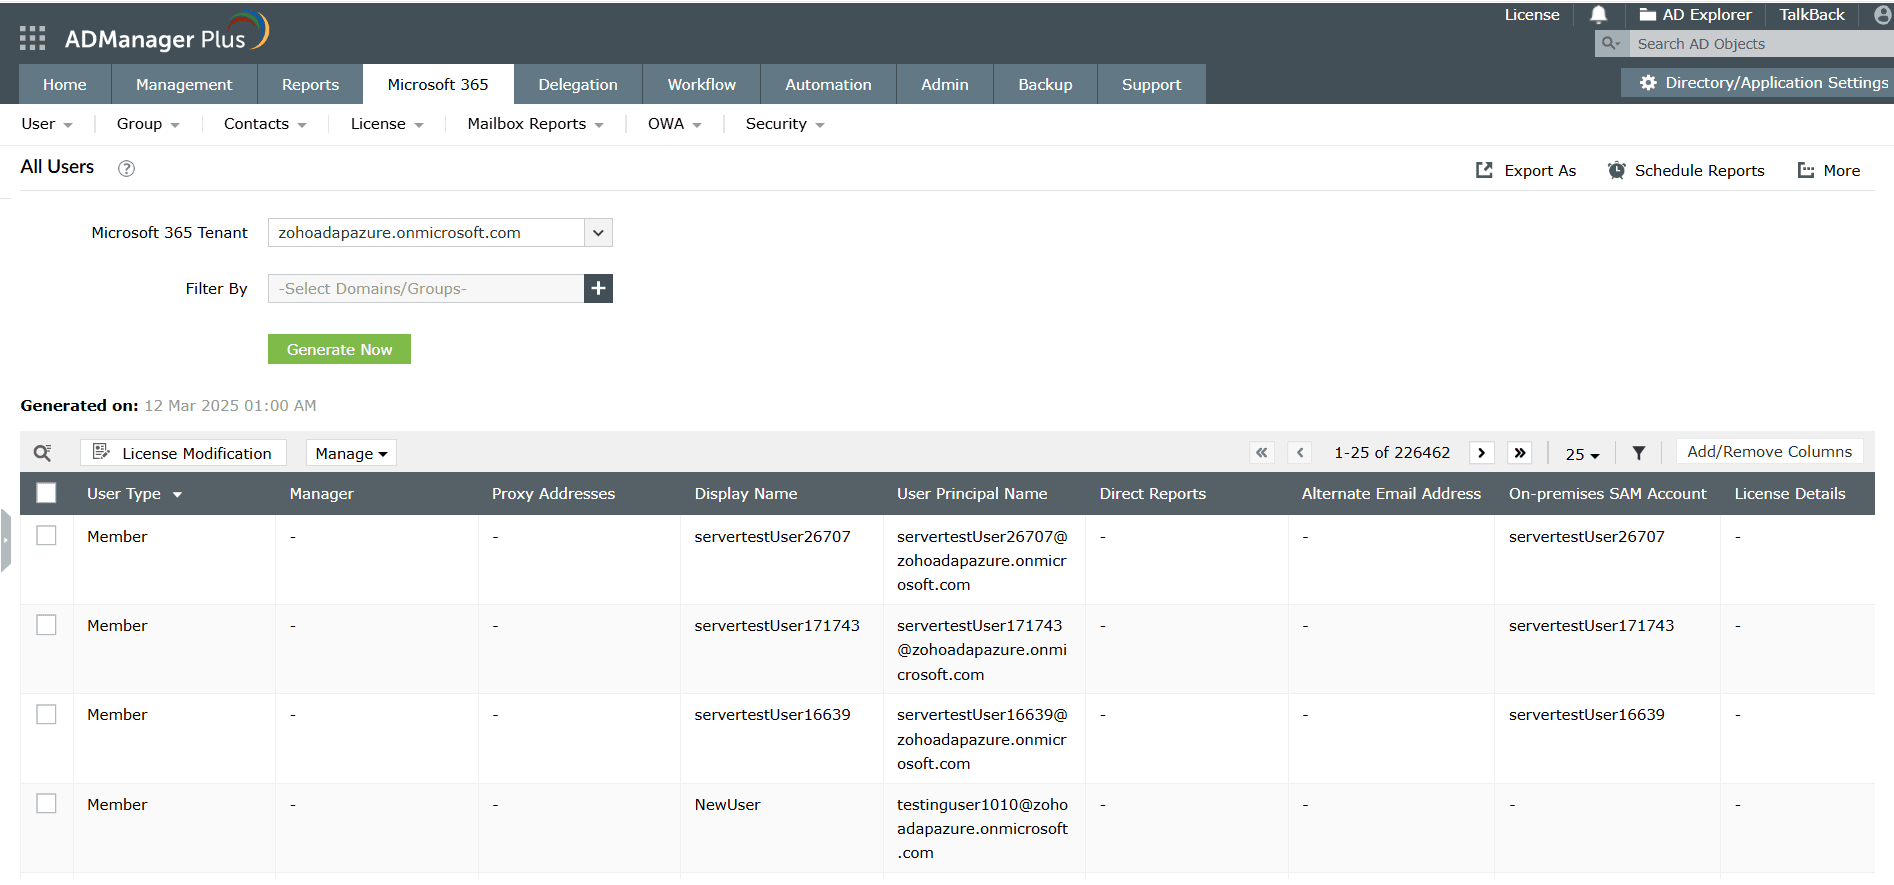Jump to the last page of results
1894x885 pixels.
pyautogui.click(x=1520, y=453)
